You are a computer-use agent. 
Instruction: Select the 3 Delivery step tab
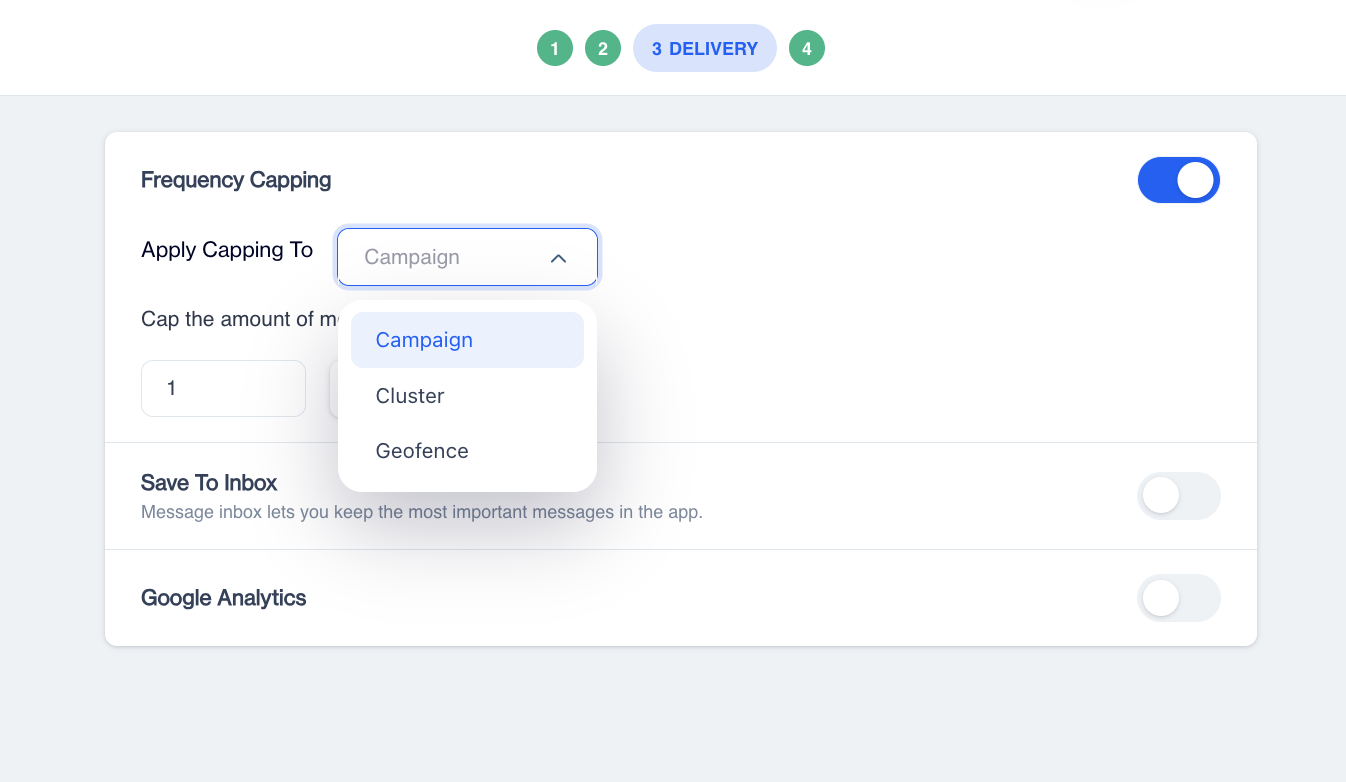coord(705,48)
